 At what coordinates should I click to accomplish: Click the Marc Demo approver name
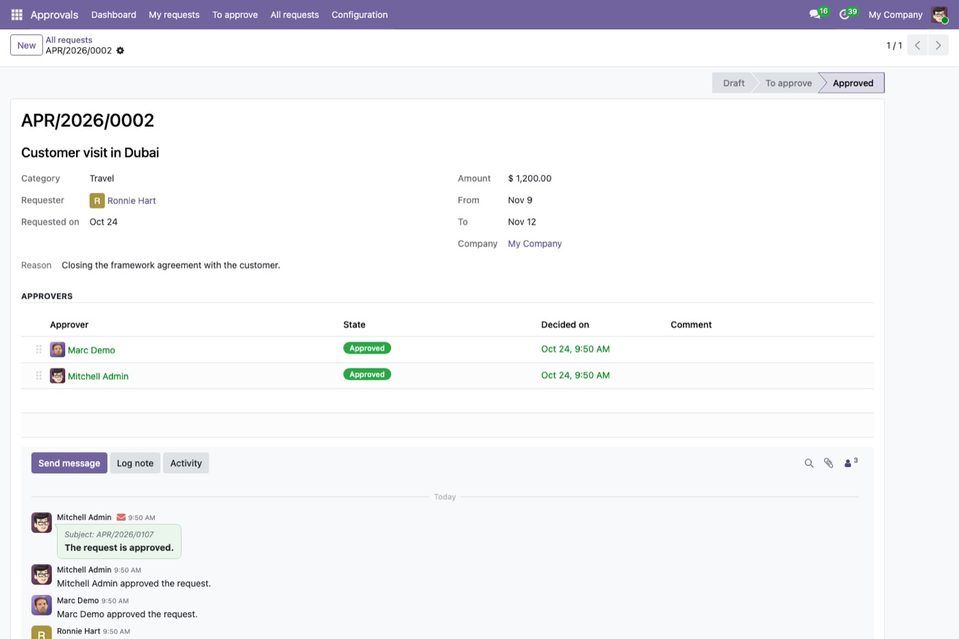pyautogui.click(x=91, y=350)
